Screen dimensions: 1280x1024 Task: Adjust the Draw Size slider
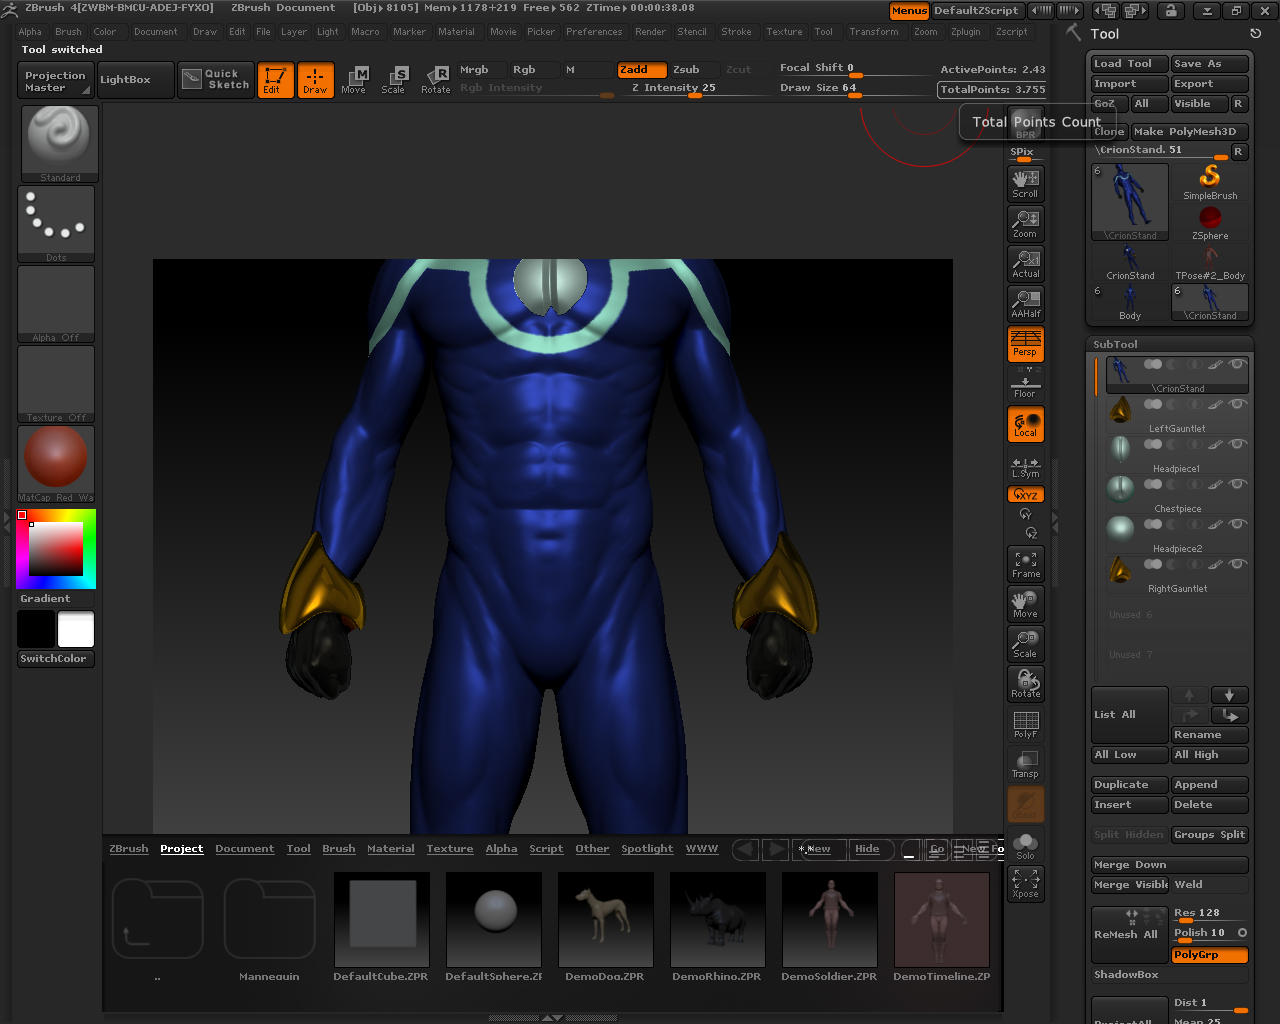[x=854, y=89]
